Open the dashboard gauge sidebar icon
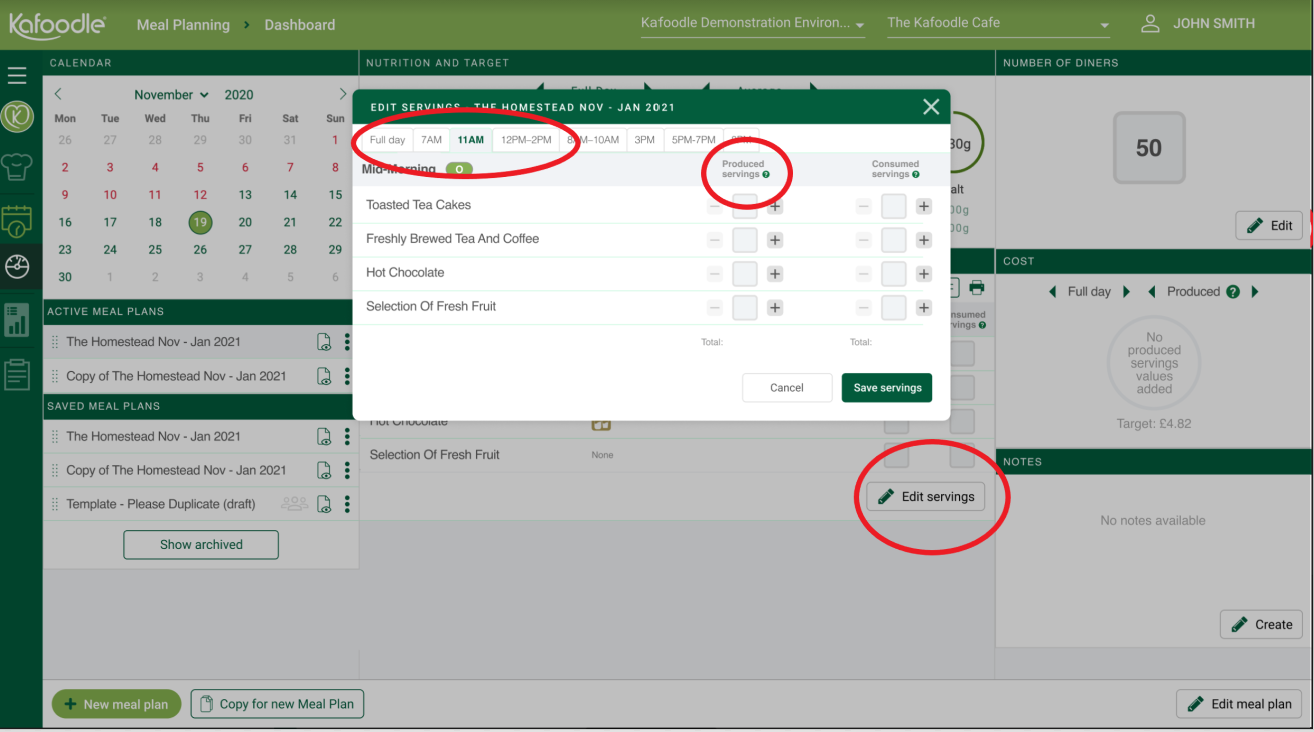 (x=17, y=266)
